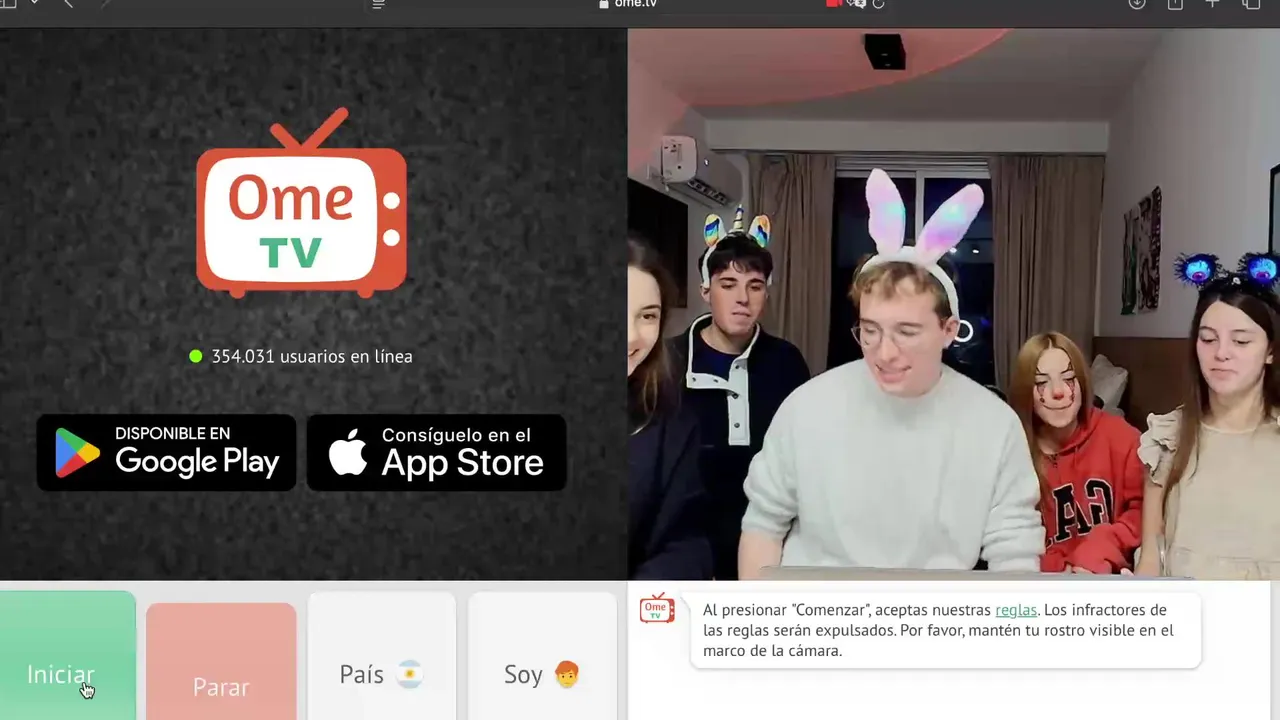Viewport: 1280px width, 720px height.
Task: Click the Iniciar button to start chatting
Action: coord(67,656)
